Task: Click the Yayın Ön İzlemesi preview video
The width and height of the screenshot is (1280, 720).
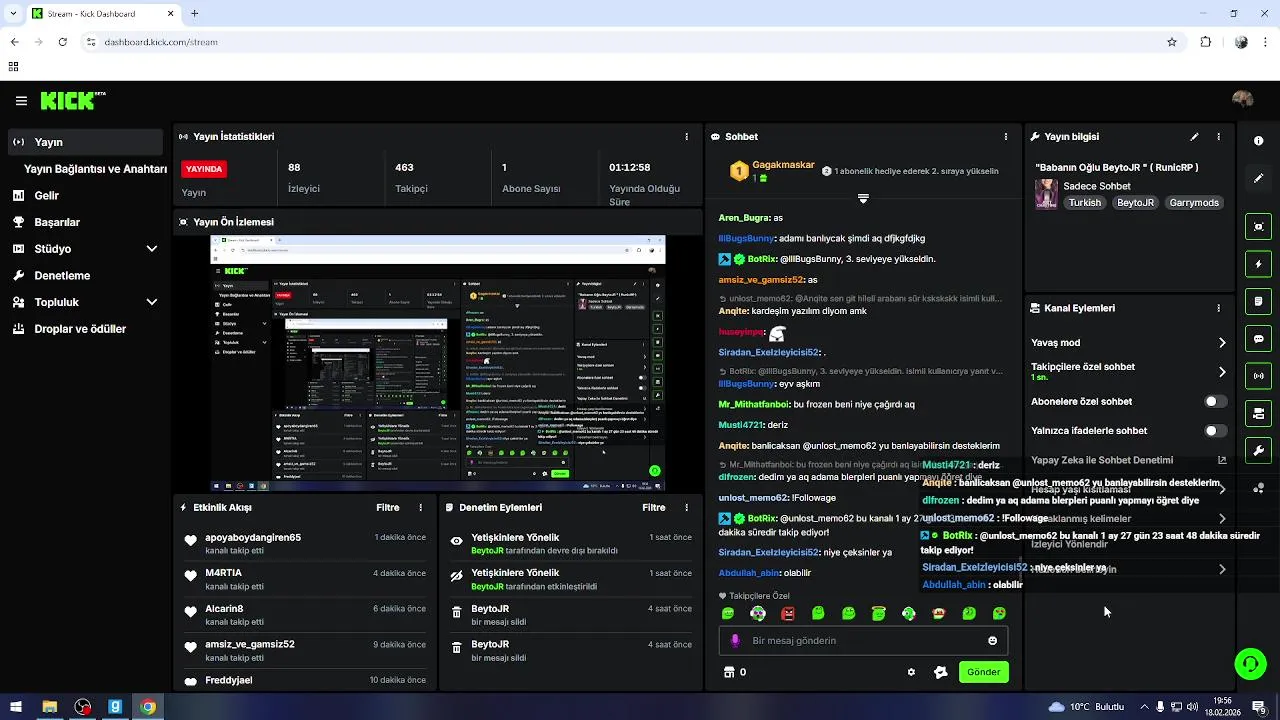Action: click(x=438, y=363)
